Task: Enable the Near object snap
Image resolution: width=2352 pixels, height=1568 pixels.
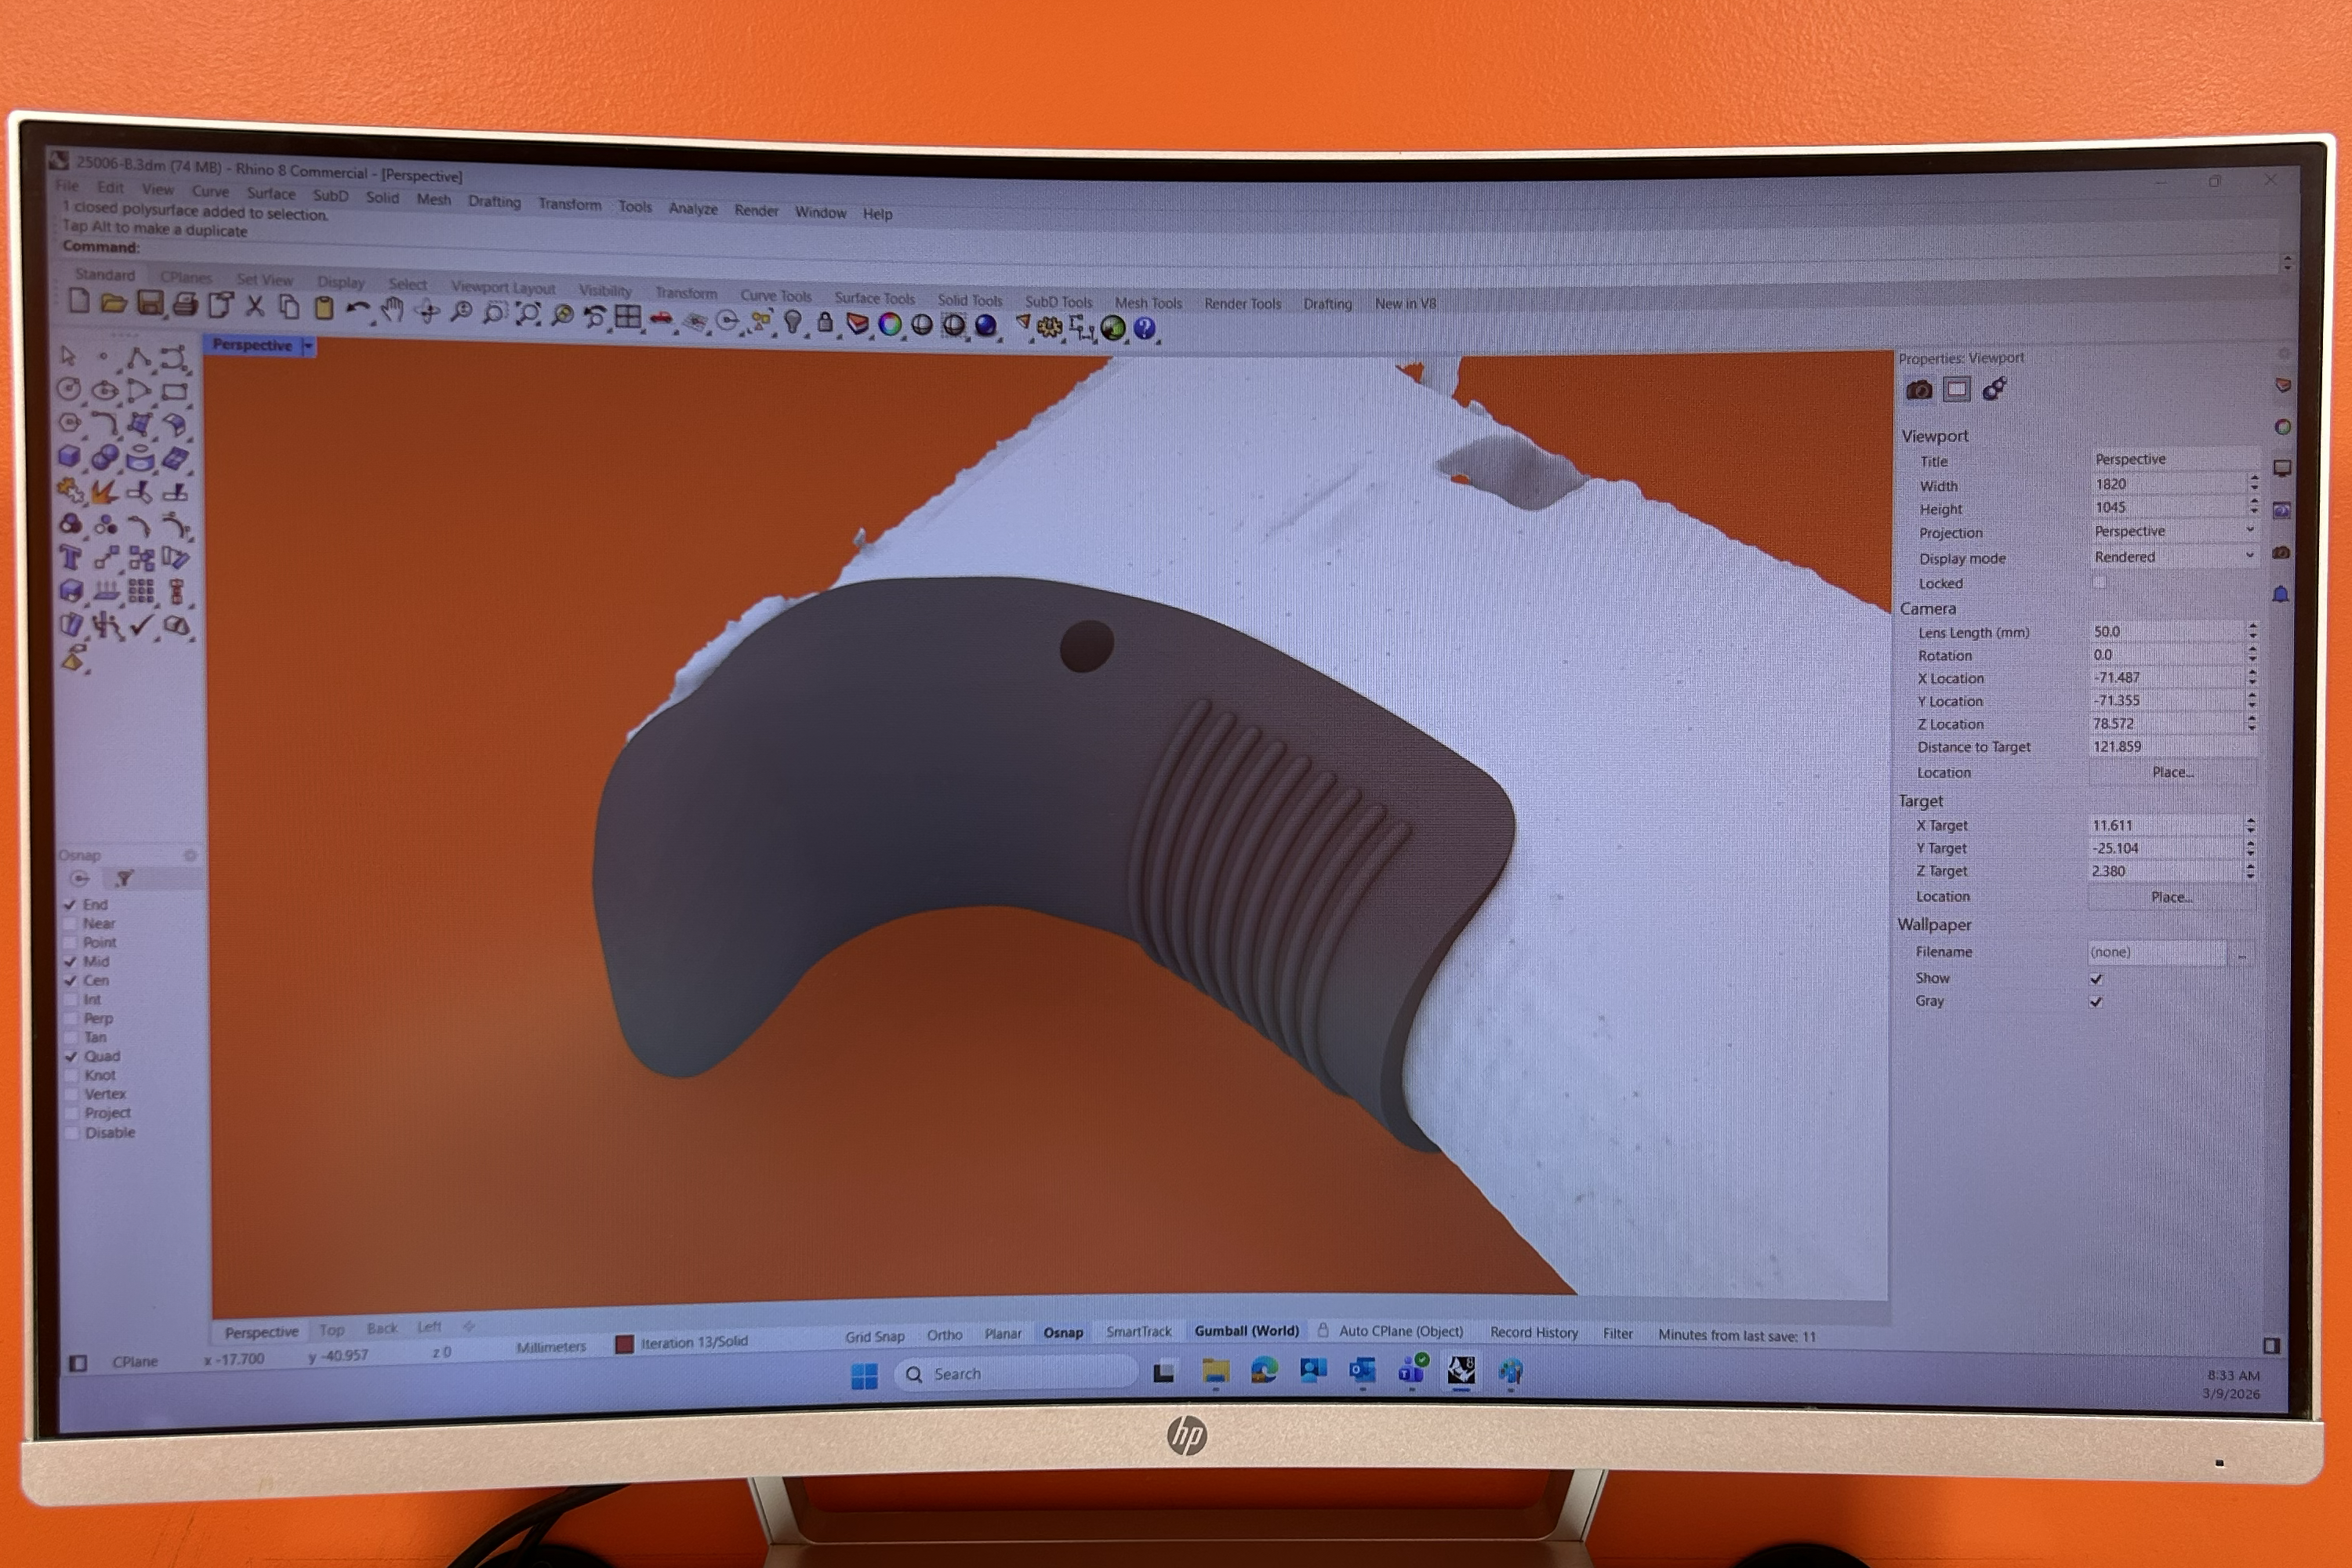Action: click(x=71, y=923)
